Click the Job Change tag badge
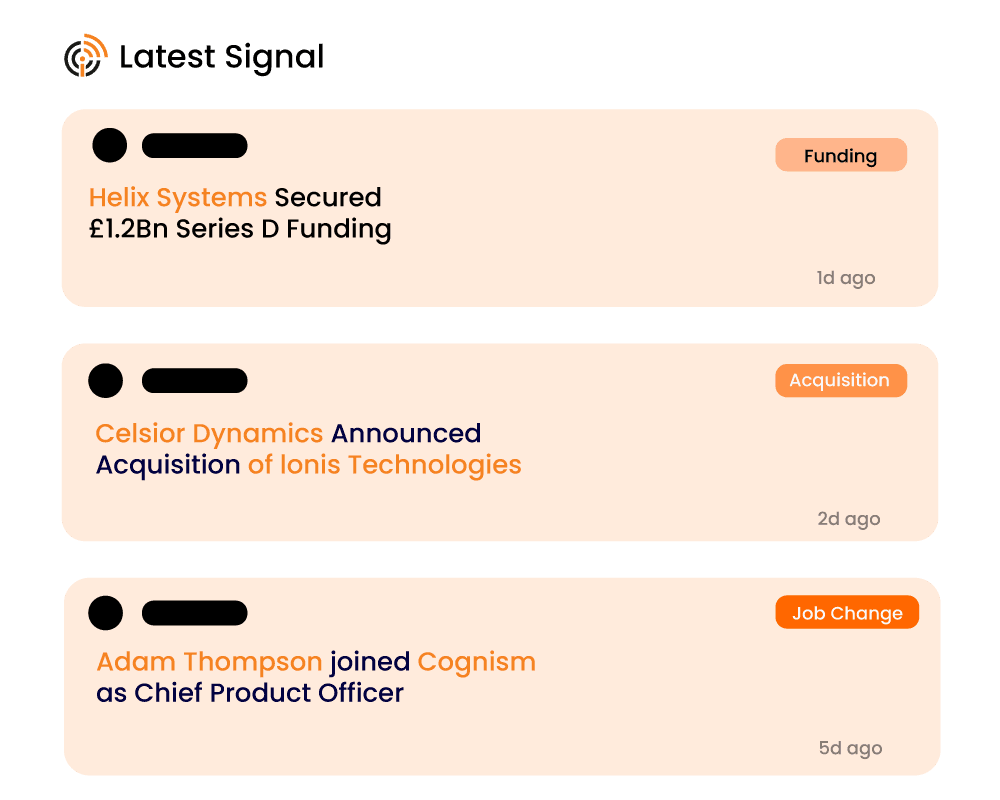Screen dimensions: 1000x800 coord(847,613)
